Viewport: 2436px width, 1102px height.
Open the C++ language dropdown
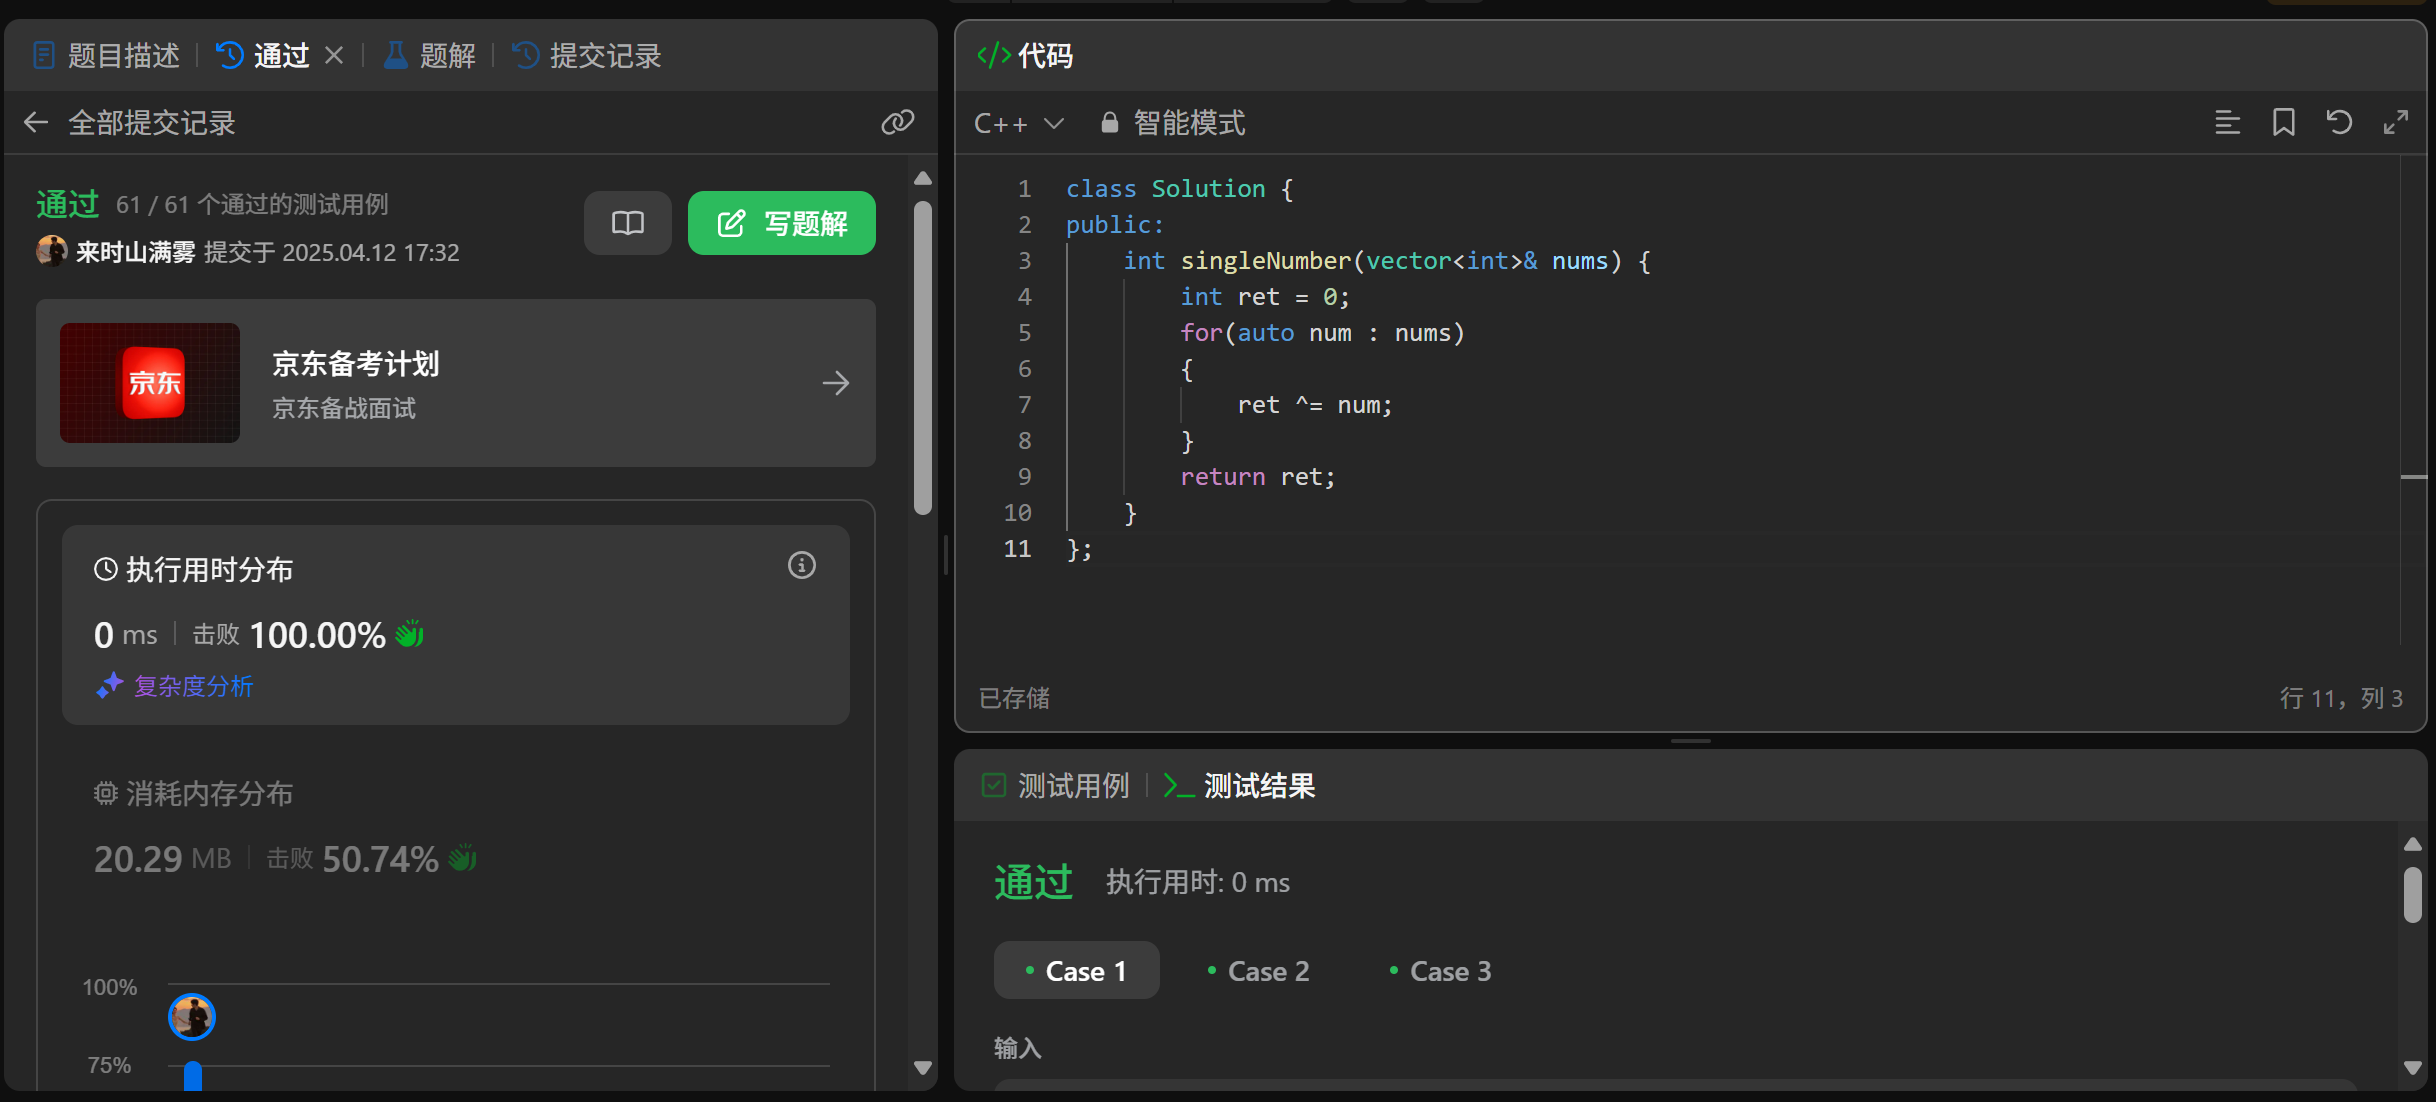(x=1018, y=123)
